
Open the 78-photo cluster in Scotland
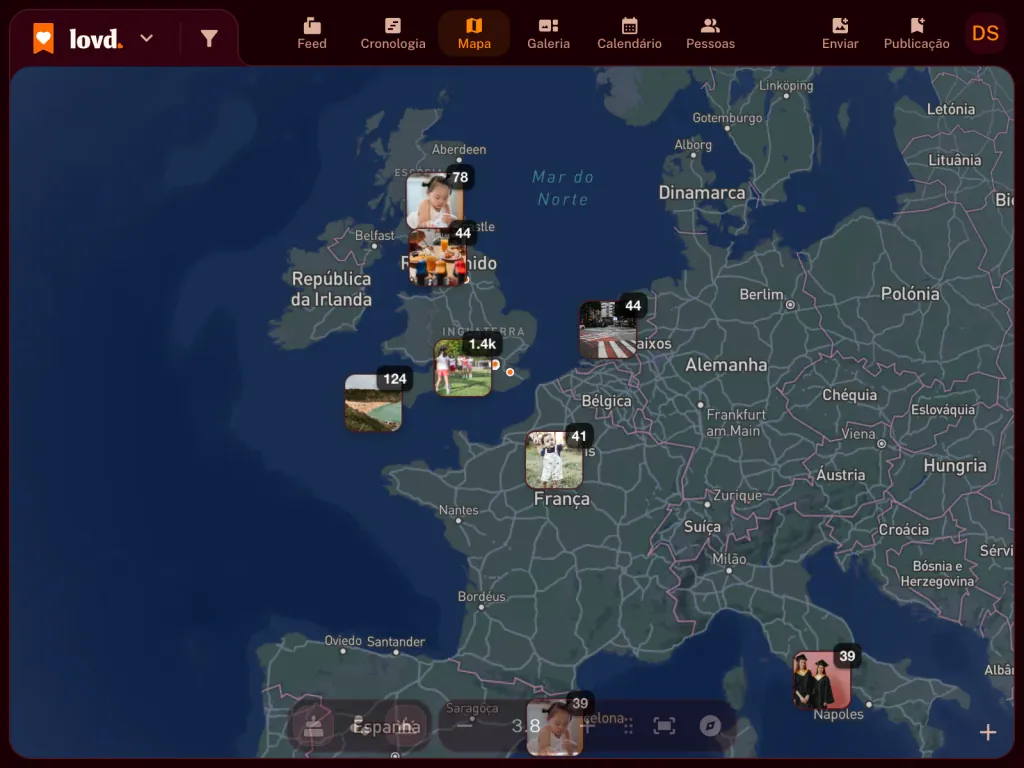pos(436,200)
